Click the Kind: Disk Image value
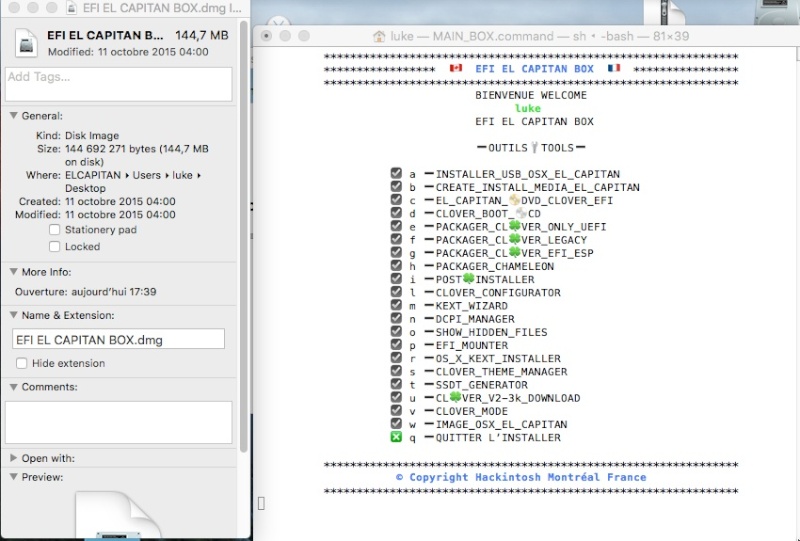The width and height of the screenshot is (800, 541). click(x=92, y=136)
